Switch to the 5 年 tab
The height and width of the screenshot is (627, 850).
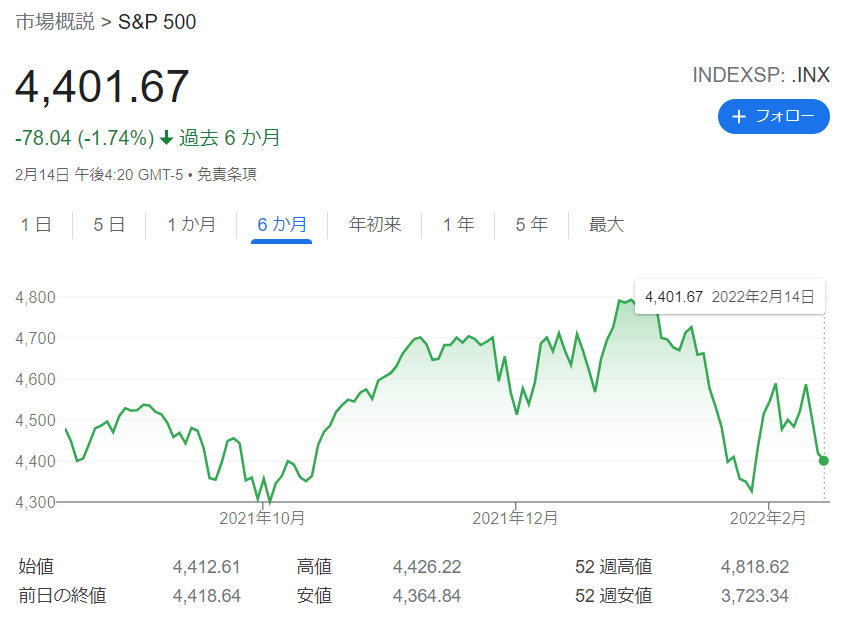(532, 224)
